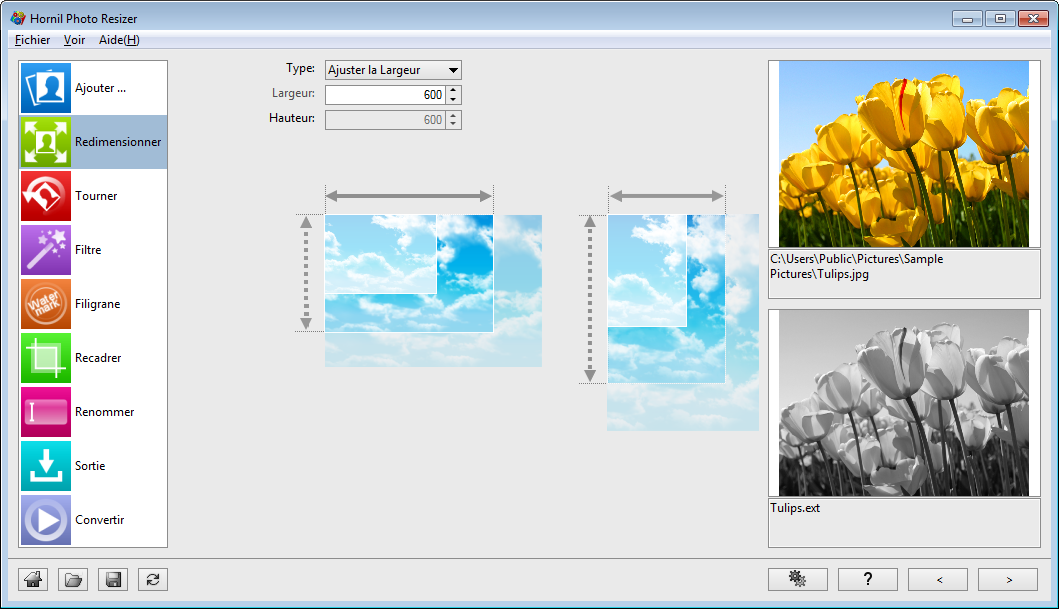This screenshot has width=1059, height=609.
Task: Click the ? help button
Action: [866, 579]
